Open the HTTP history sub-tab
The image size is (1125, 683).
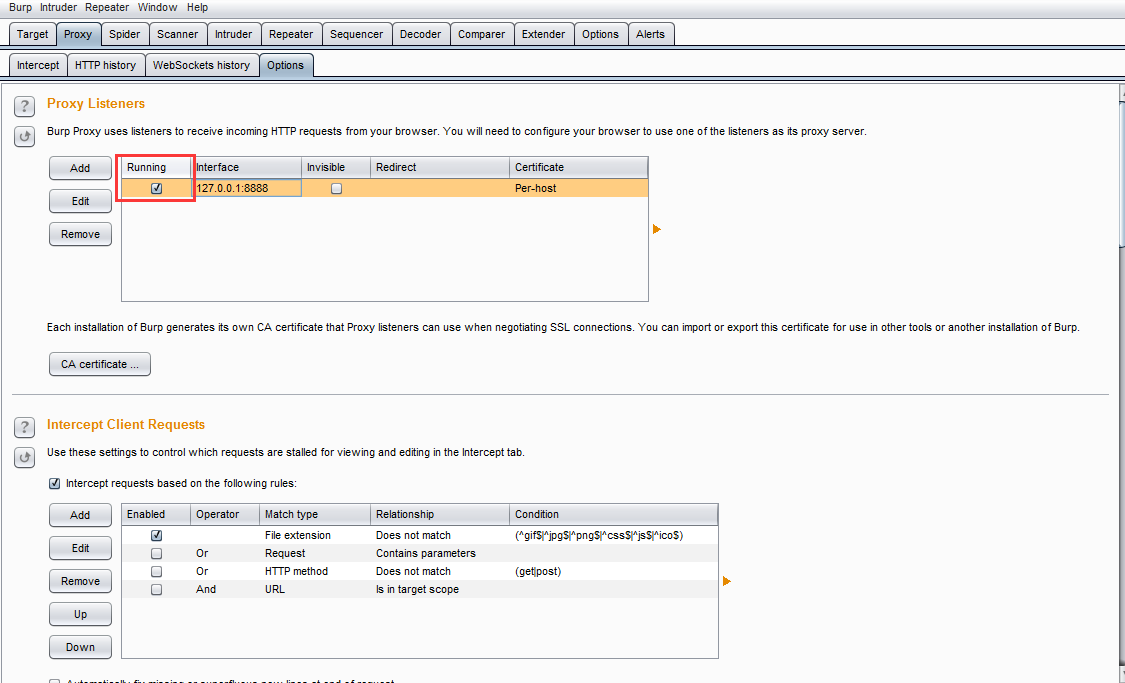point(105,65)
